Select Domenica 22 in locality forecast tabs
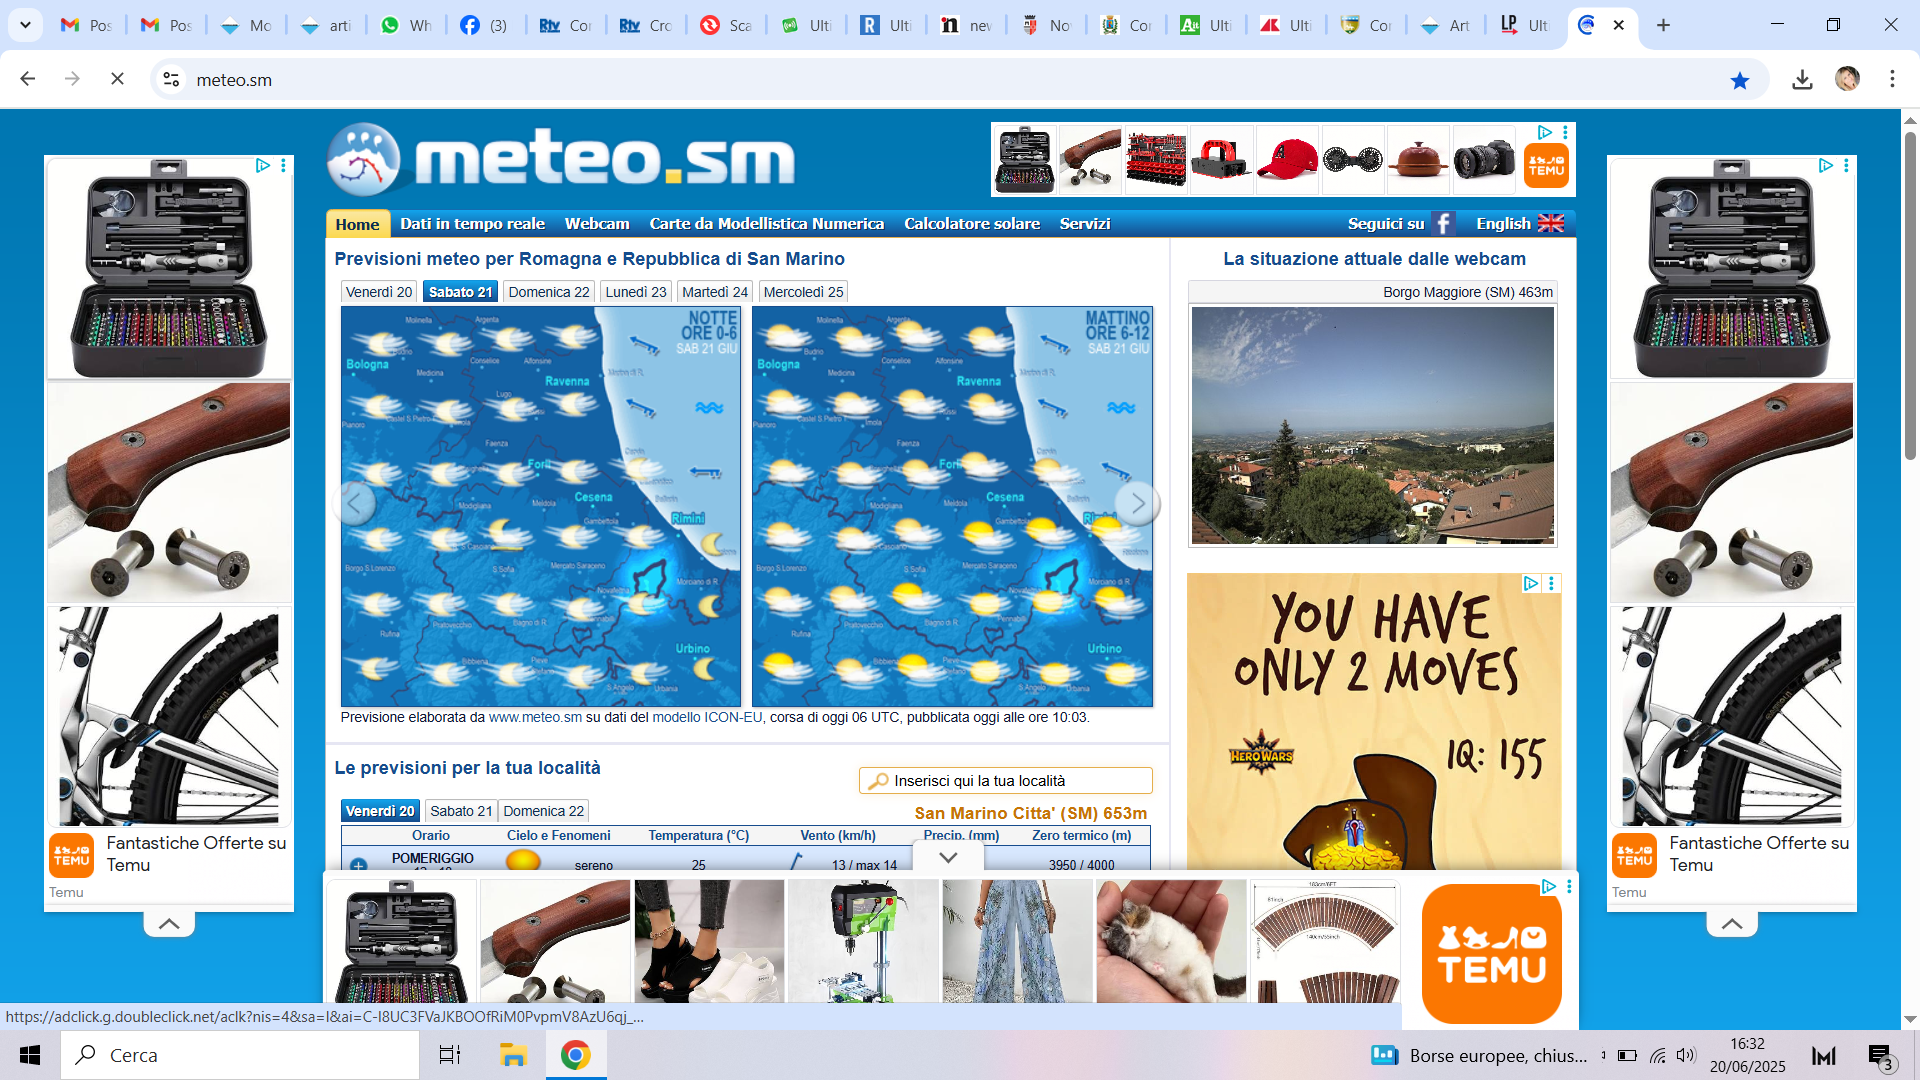 [x=543, y=811]
